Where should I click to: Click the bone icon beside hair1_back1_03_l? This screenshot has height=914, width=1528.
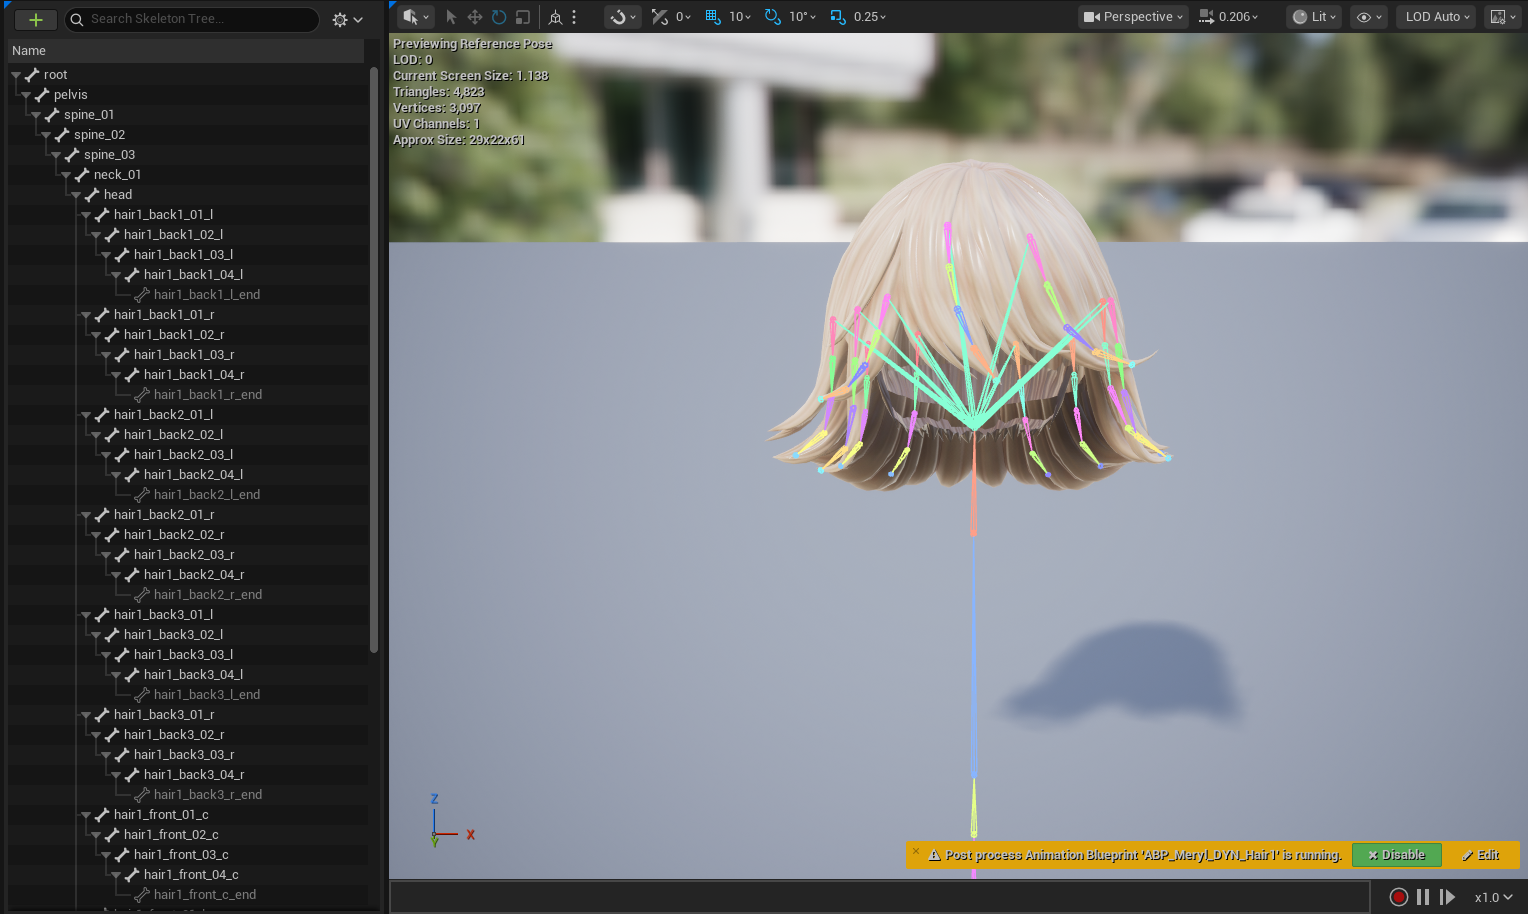(122, 255)
